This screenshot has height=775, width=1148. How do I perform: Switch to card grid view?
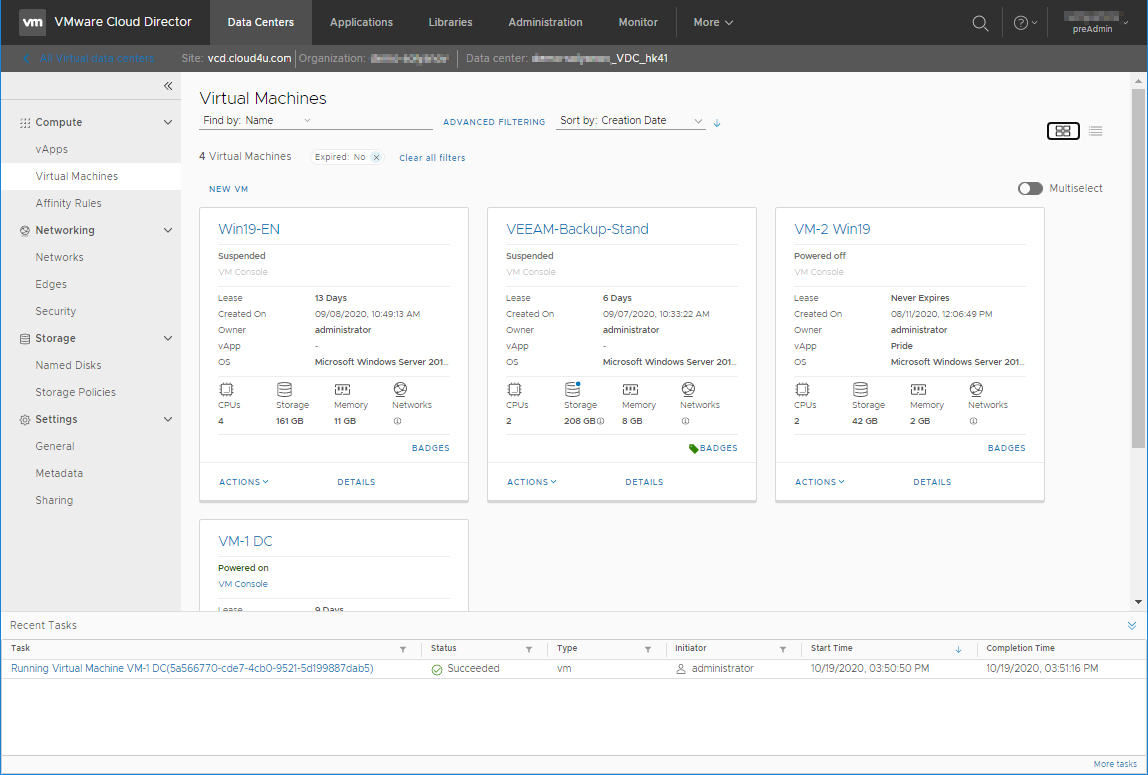1063,131
